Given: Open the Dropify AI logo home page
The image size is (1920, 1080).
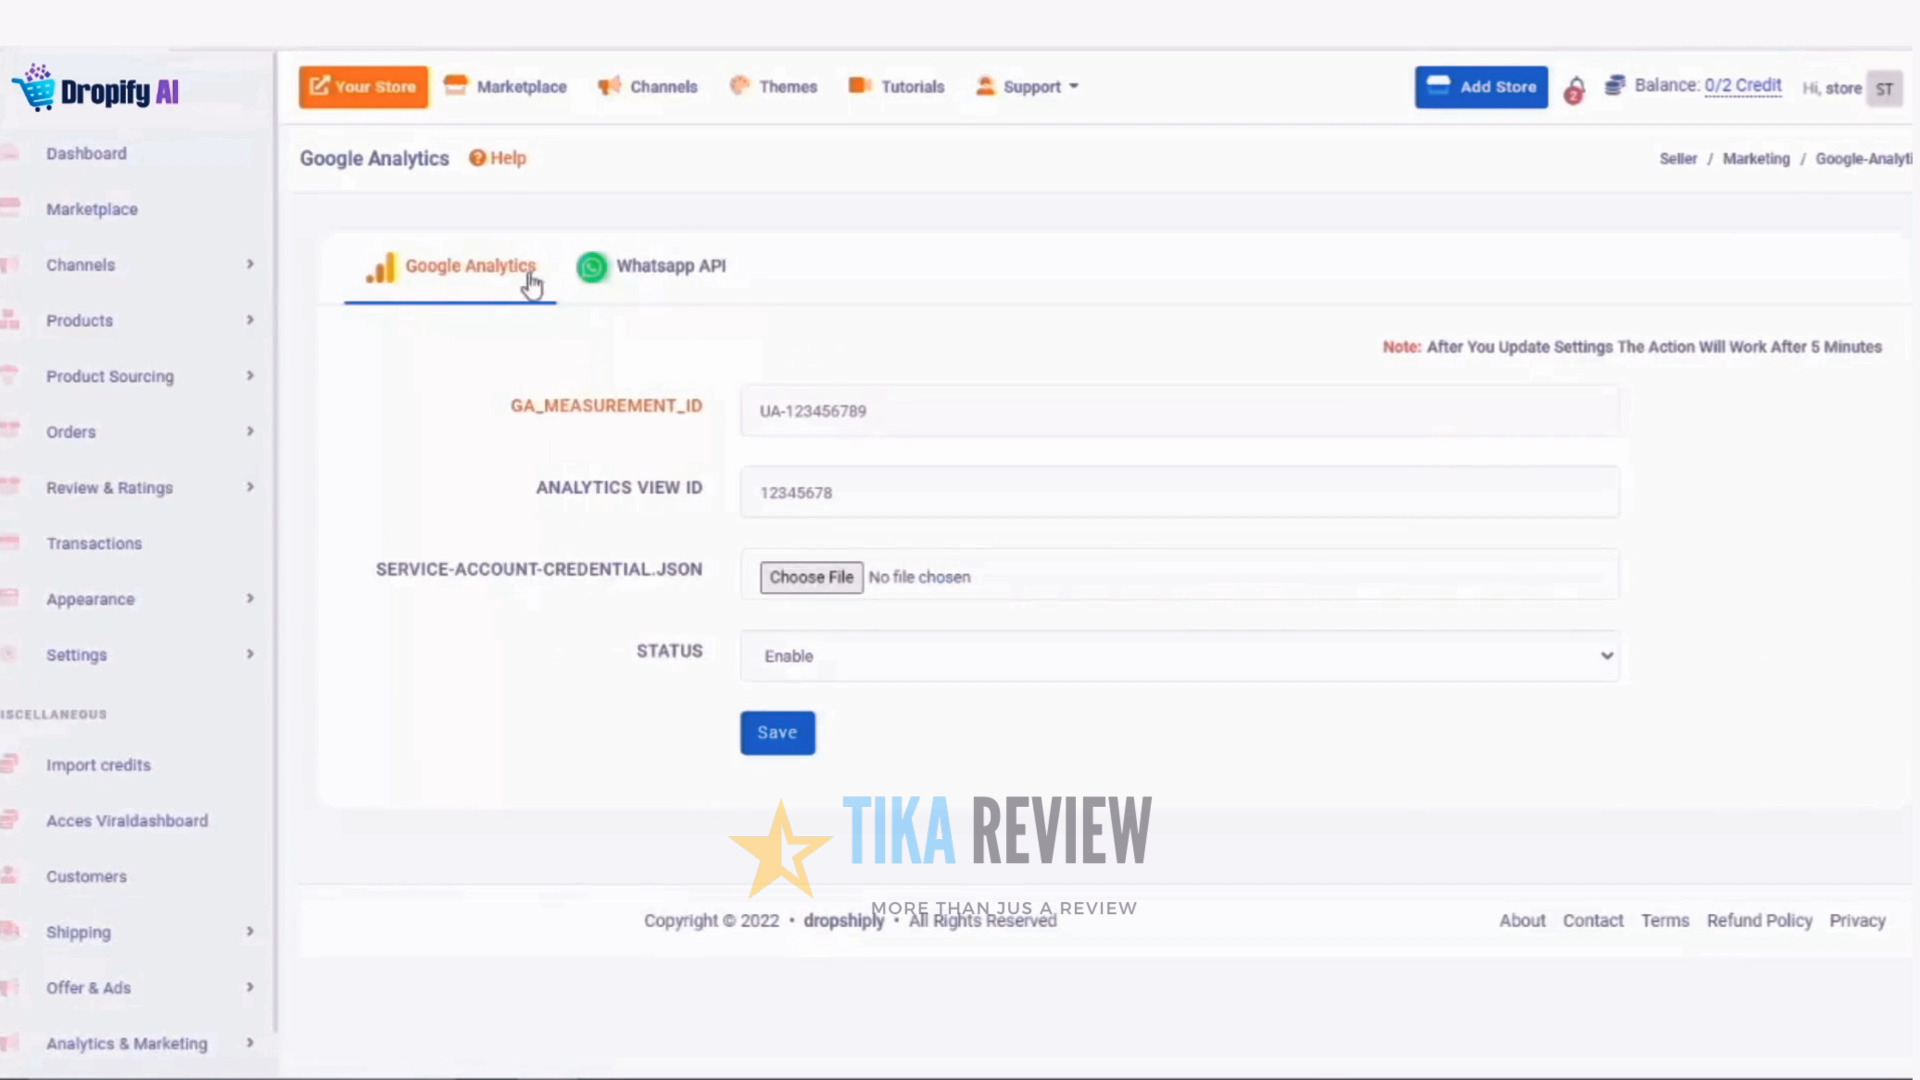Looking at the screenshot, I should pos(95,88).
